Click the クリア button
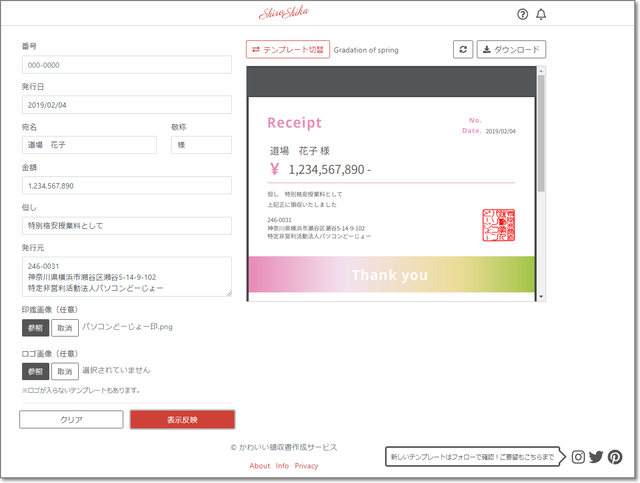This screenshot has height=483, width=640. tap(71, 420)
